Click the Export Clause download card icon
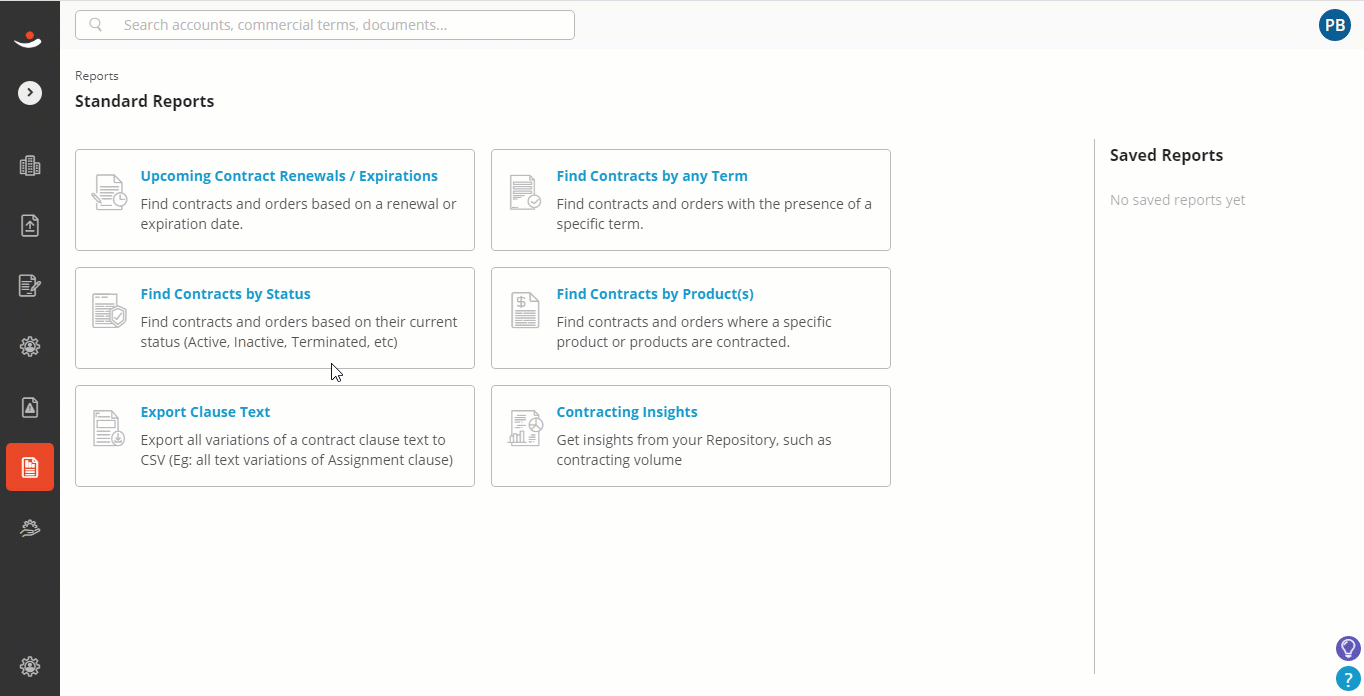The width and height of the screenshot is (1364, 696). [x=109, y=428]
